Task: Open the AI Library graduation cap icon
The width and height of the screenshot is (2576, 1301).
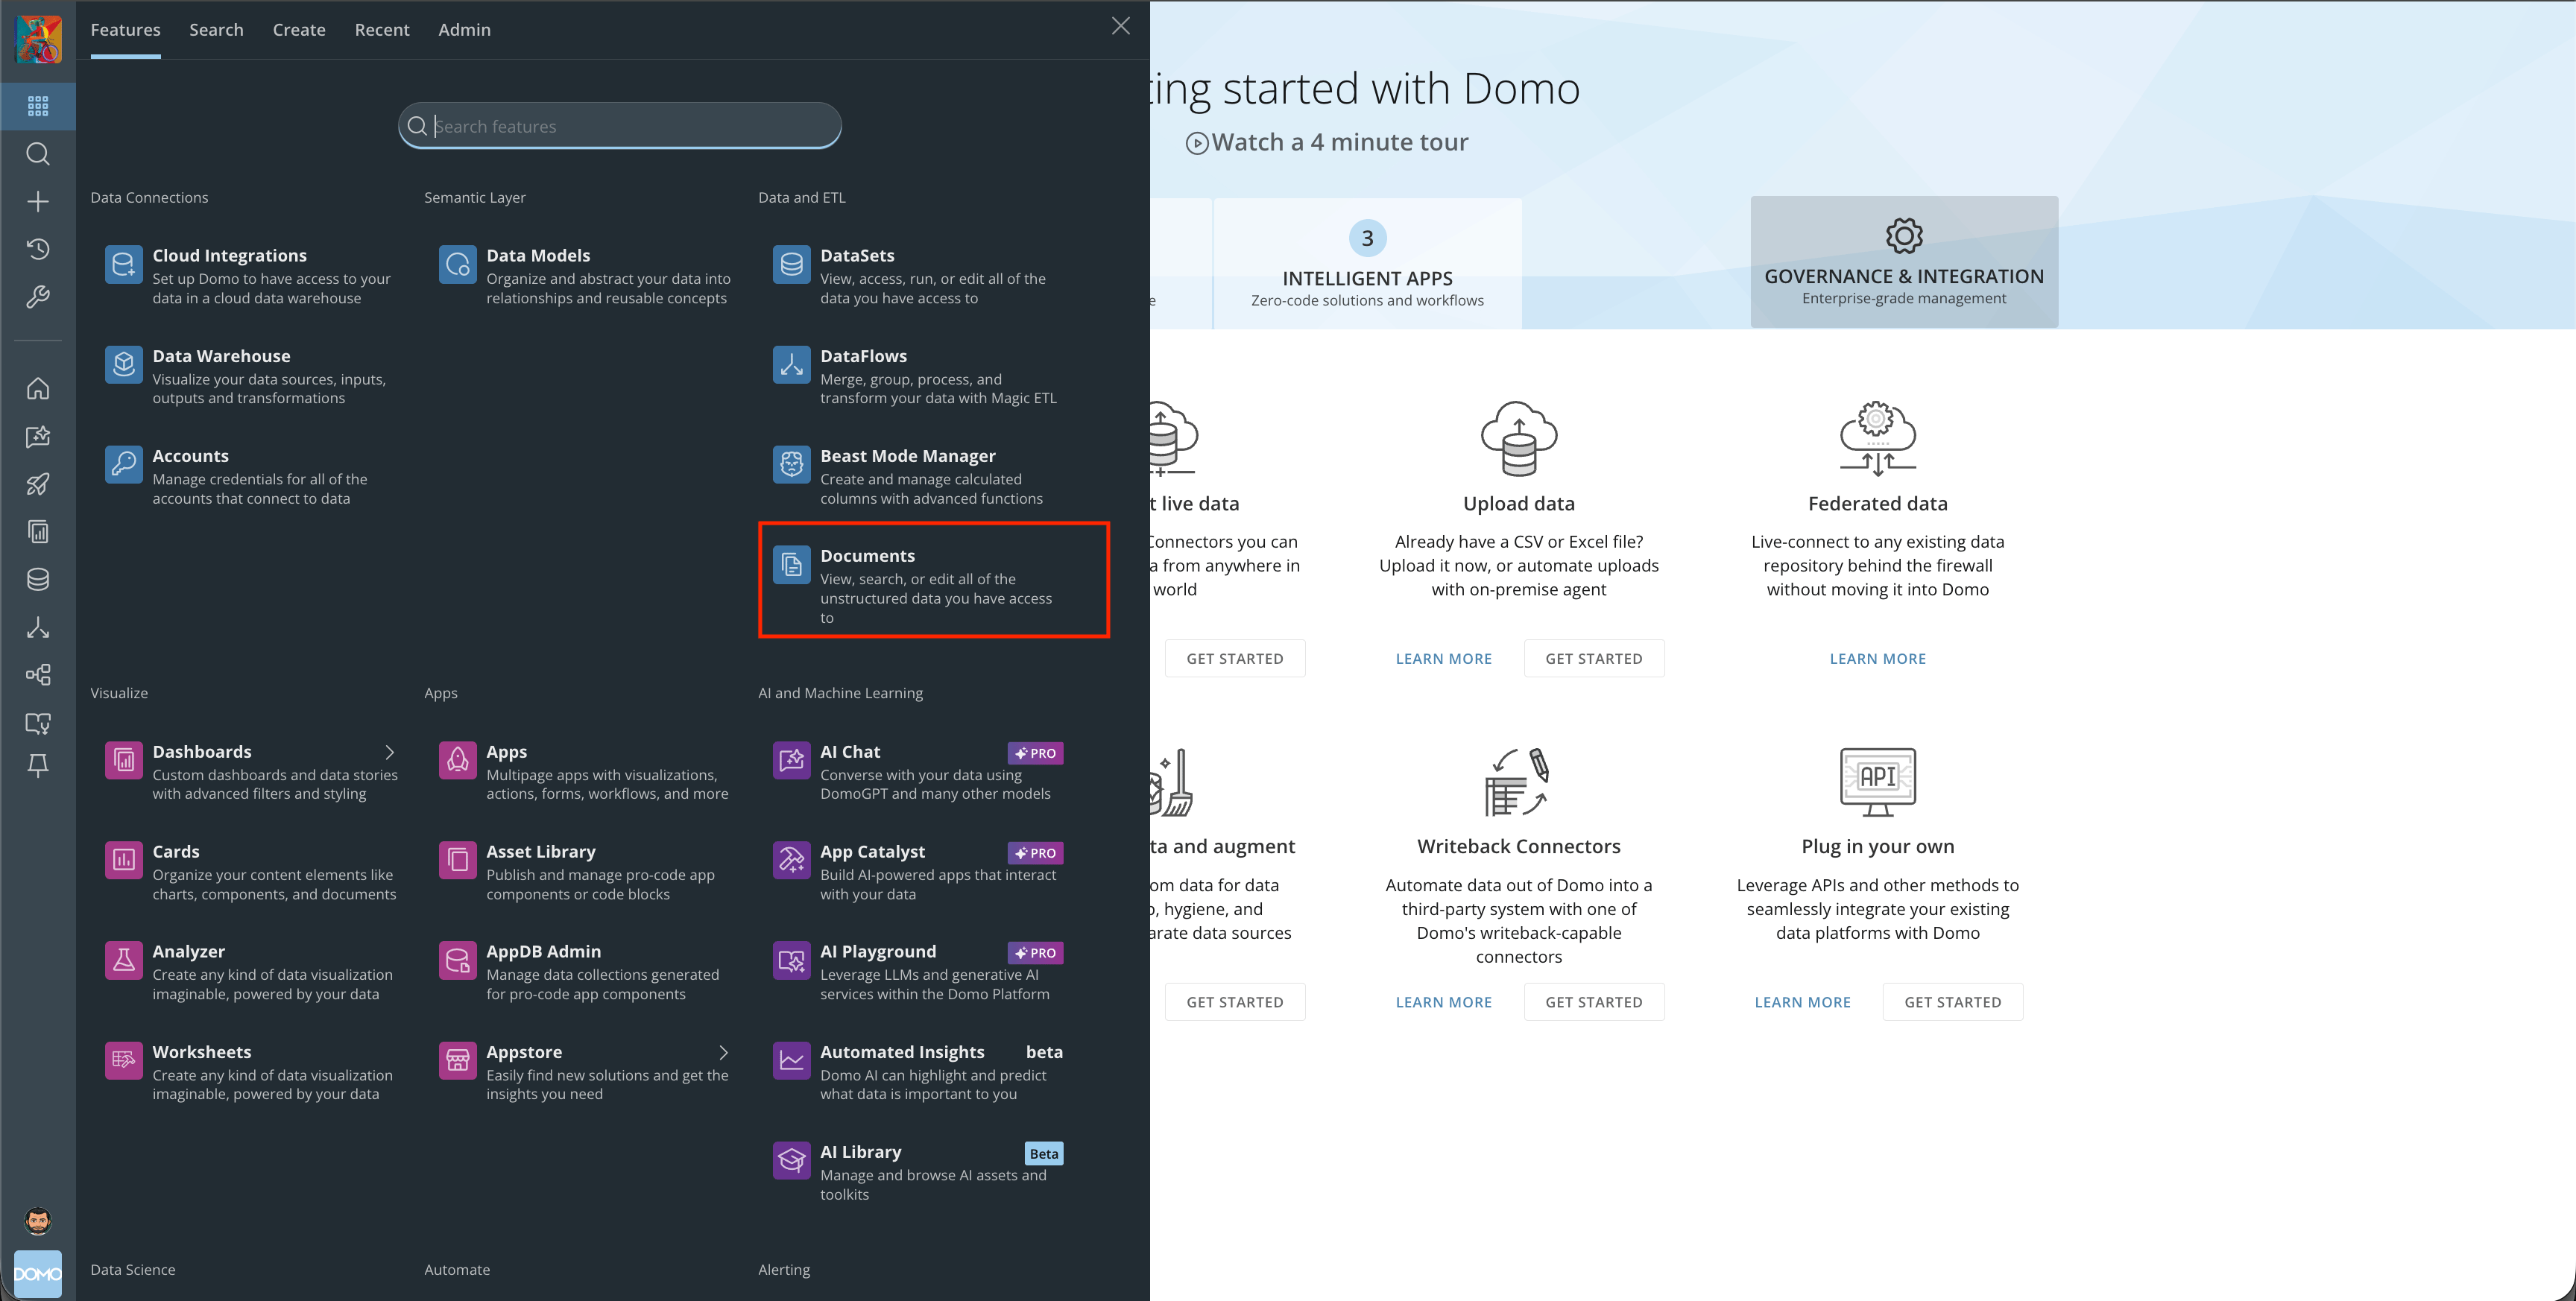Action: click(792, 1161)
